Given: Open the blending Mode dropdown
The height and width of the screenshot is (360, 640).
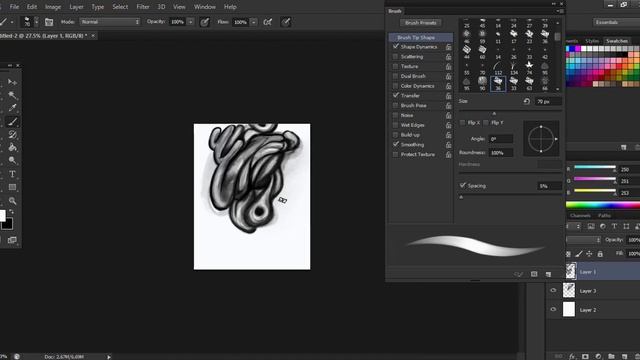Looking at the screenshot, I should click(110, 22).
